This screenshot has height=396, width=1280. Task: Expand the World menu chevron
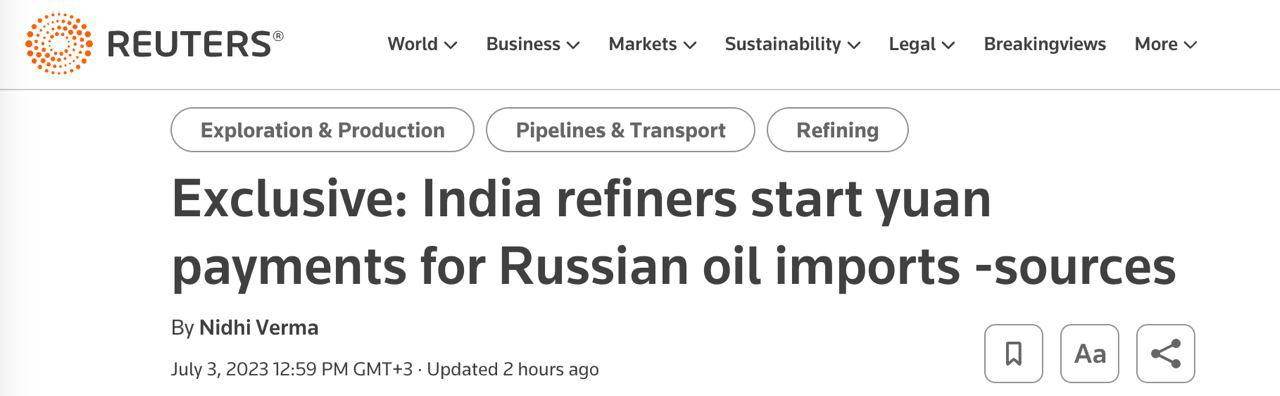450,45
